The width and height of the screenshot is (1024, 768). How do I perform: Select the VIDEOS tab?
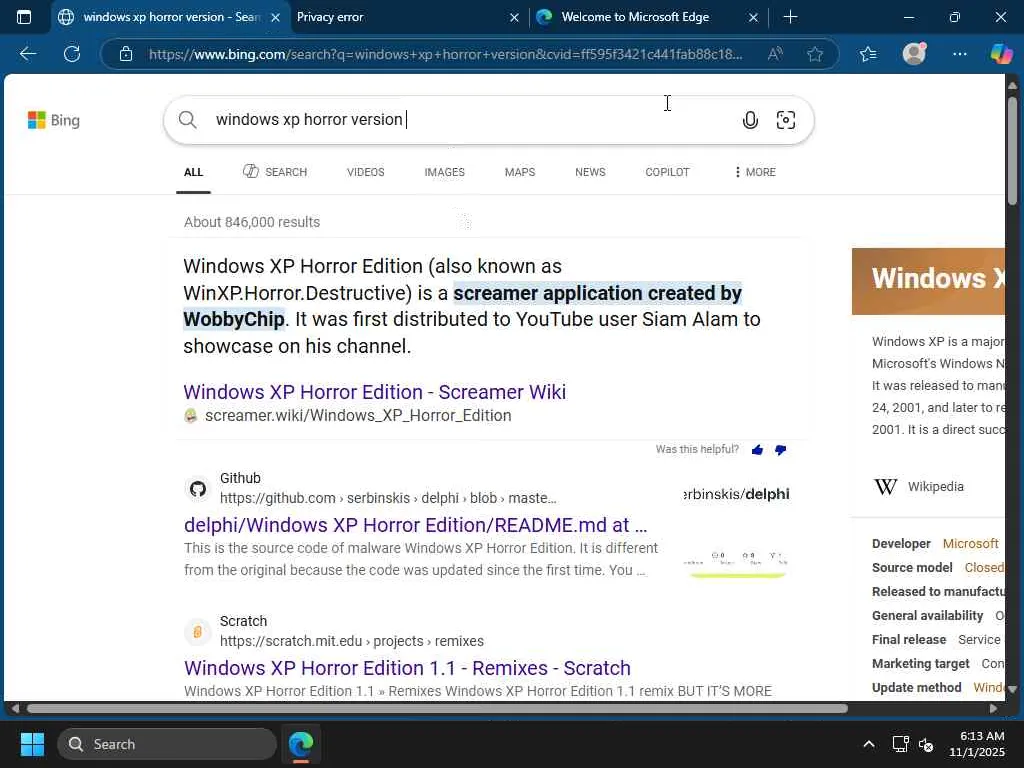click(366, 172)
